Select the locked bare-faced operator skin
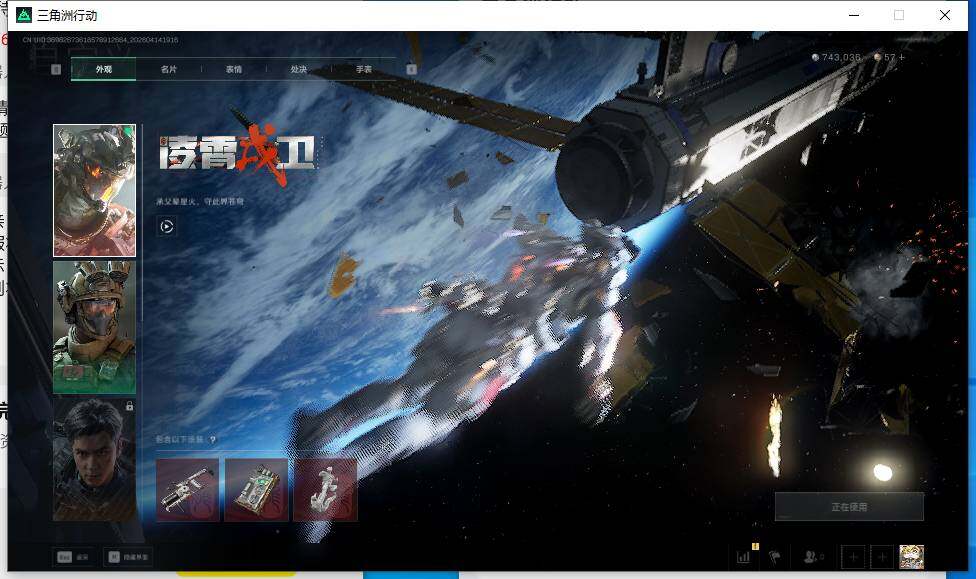 (94, 458)
